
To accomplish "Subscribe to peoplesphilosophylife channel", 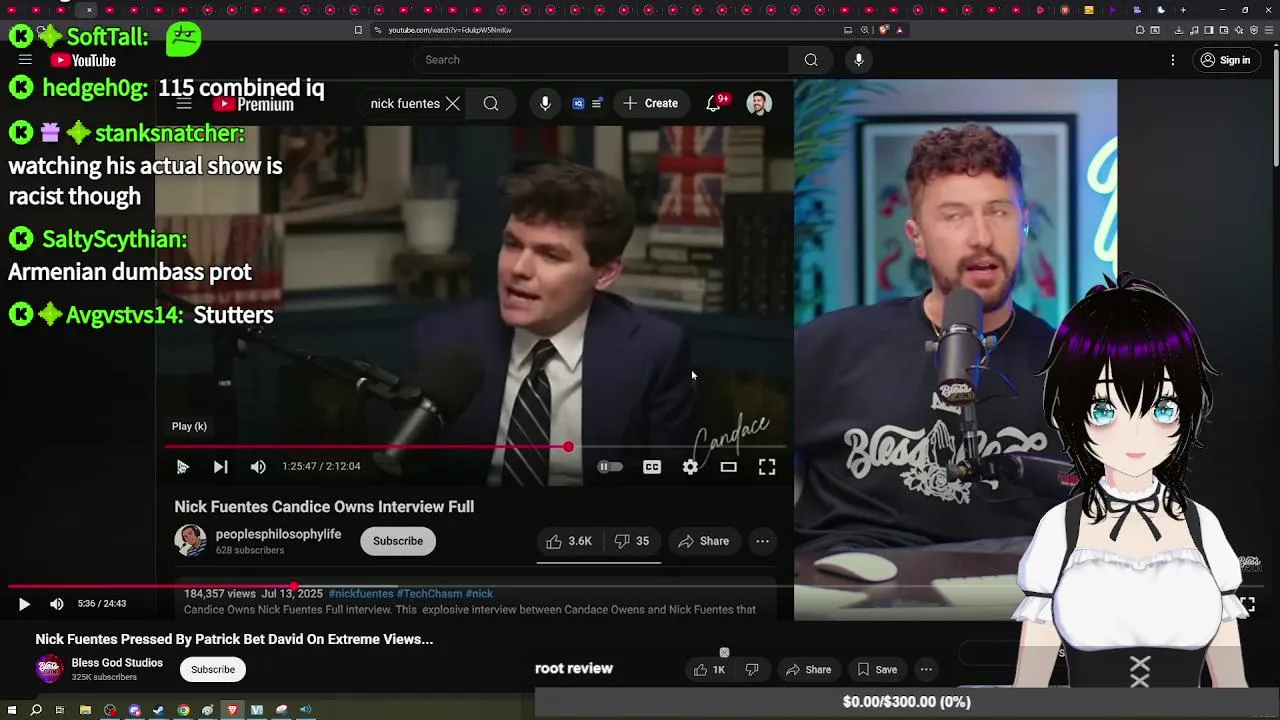I will pos(398,541).
